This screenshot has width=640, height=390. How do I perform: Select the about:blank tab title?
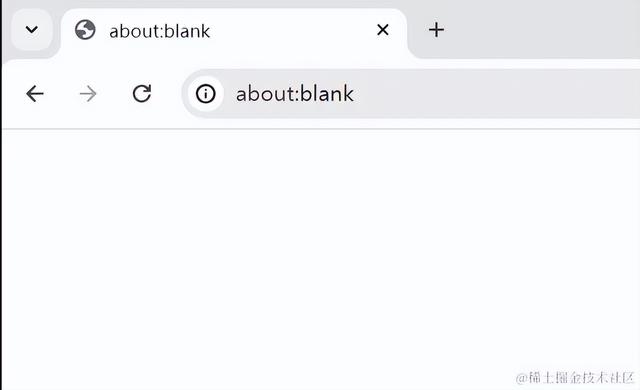pos(160,31)
